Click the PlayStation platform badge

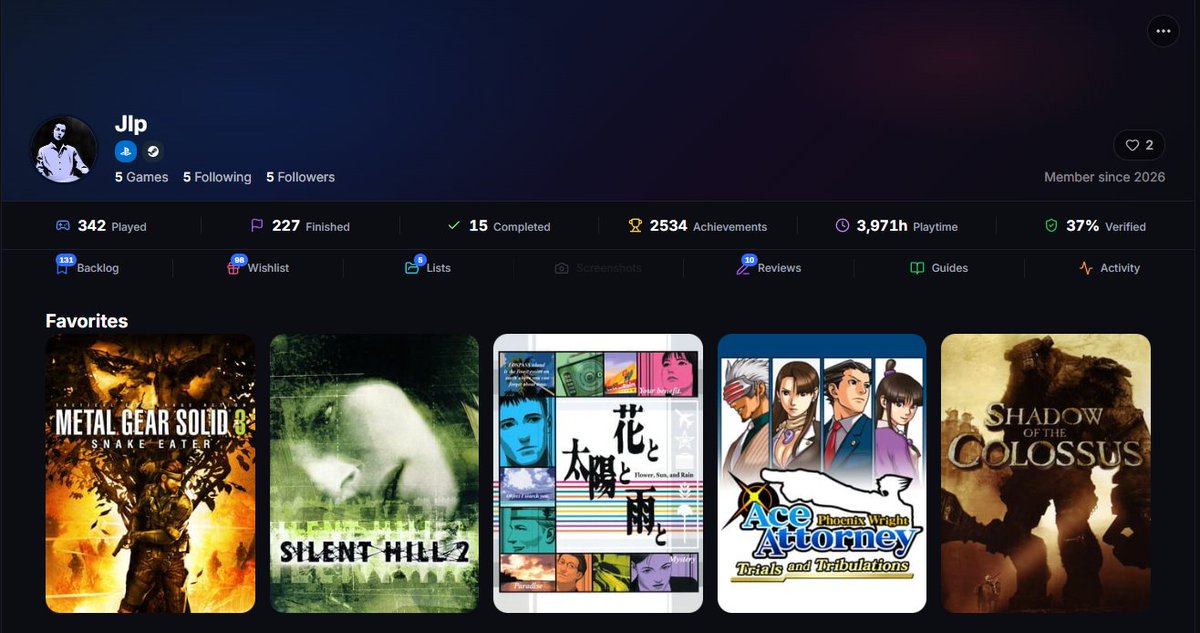tap(125, 151)
